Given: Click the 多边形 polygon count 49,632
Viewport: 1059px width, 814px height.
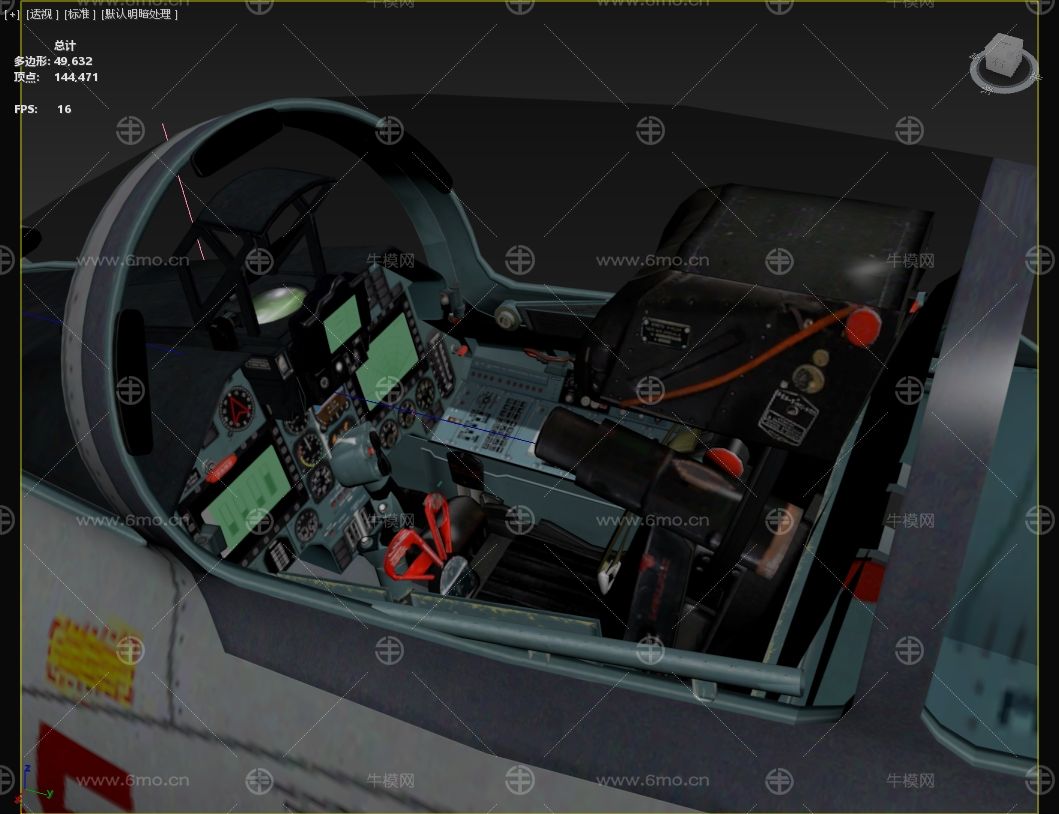Looking at the screenshot, I should point(73,61).
